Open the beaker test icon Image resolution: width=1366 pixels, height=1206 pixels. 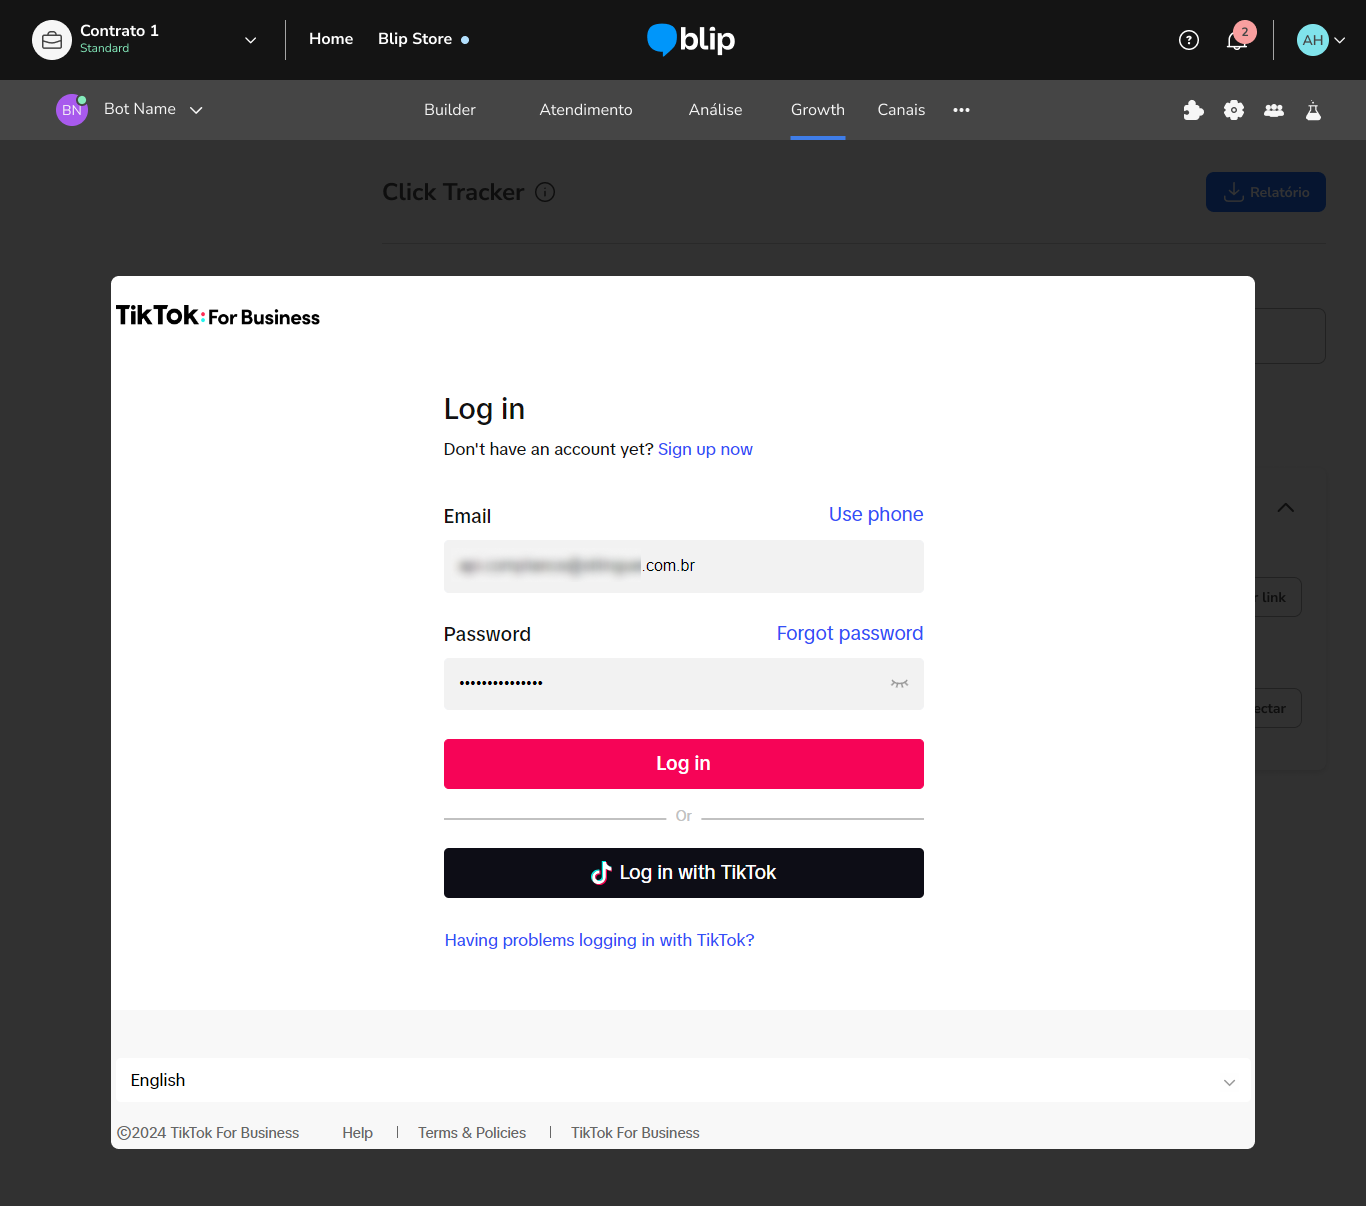1313,110
